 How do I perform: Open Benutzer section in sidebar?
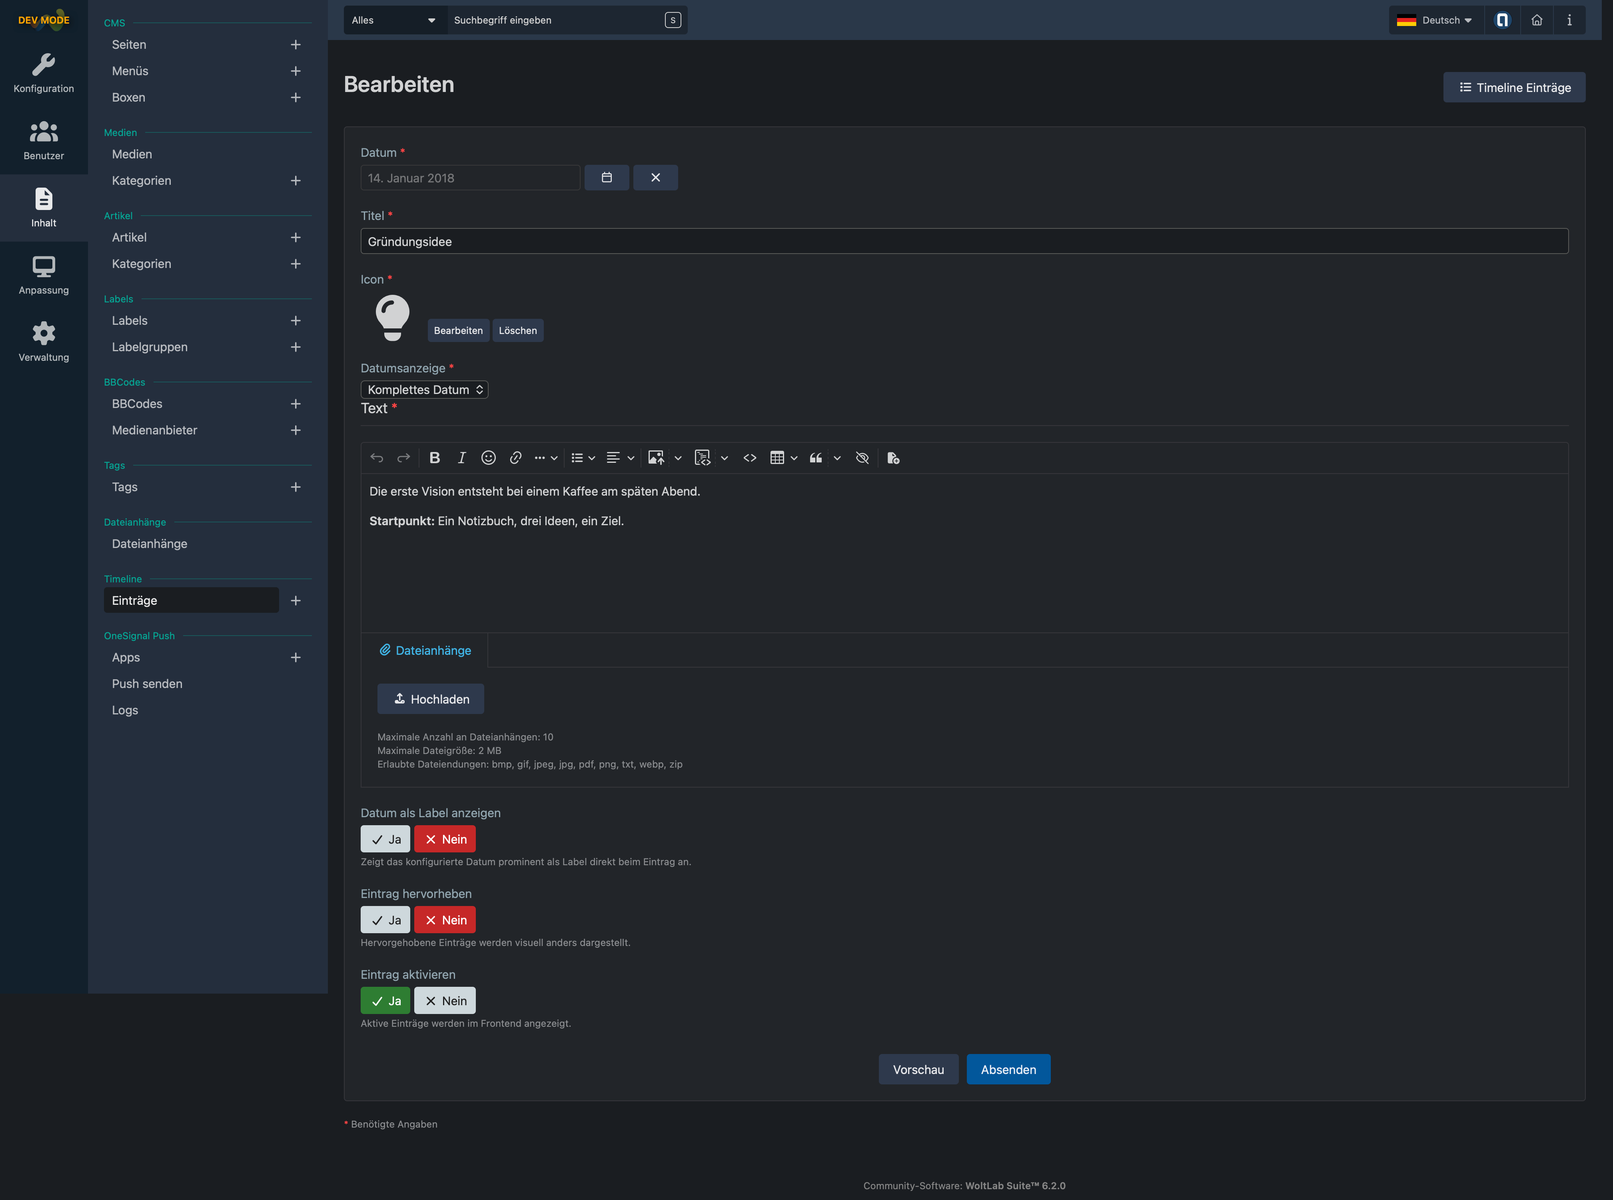tap(44, 140)
